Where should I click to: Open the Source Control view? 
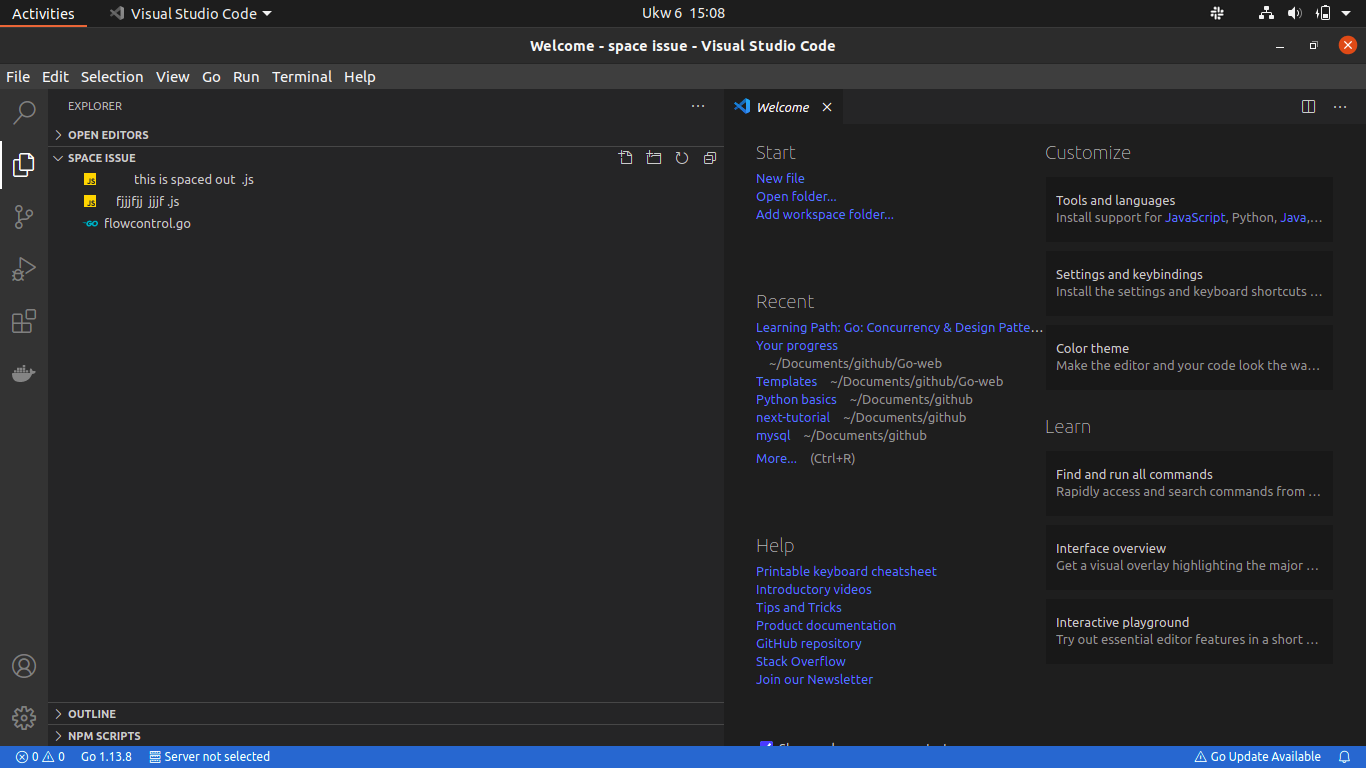[23, 217]
